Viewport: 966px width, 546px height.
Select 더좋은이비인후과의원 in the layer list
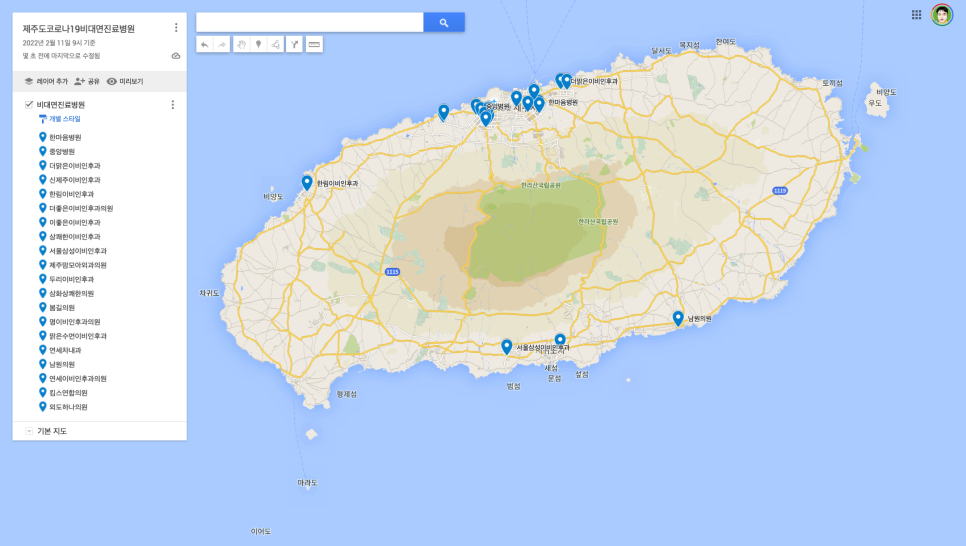point(81,208)
